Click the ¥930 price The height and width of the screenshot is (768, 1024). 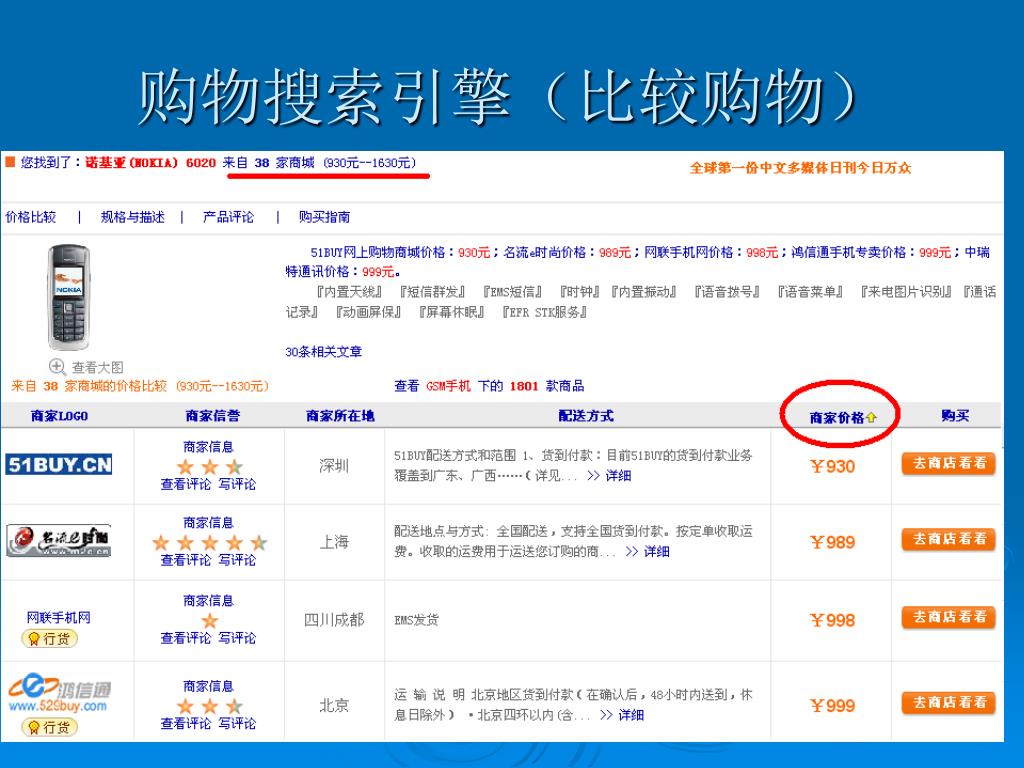coord(833,466)
